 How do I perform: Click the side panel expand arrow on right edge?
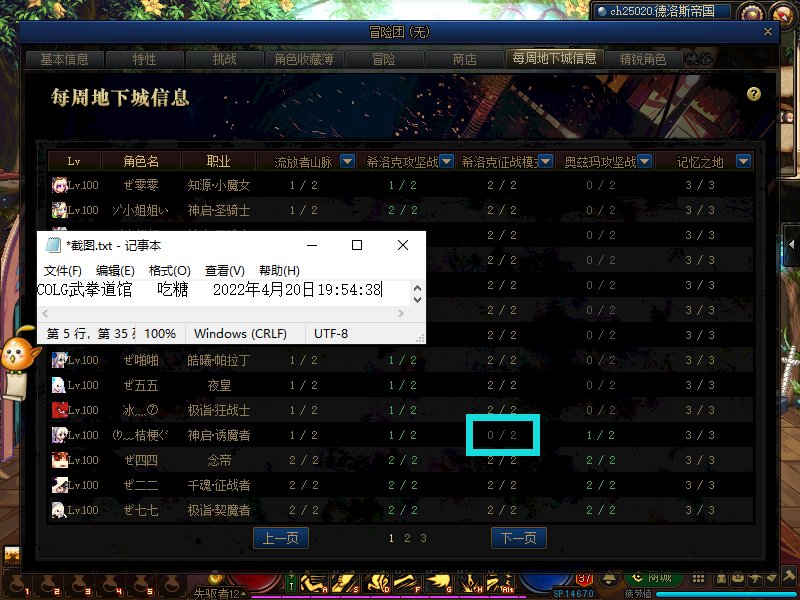(x=791, y=244)
